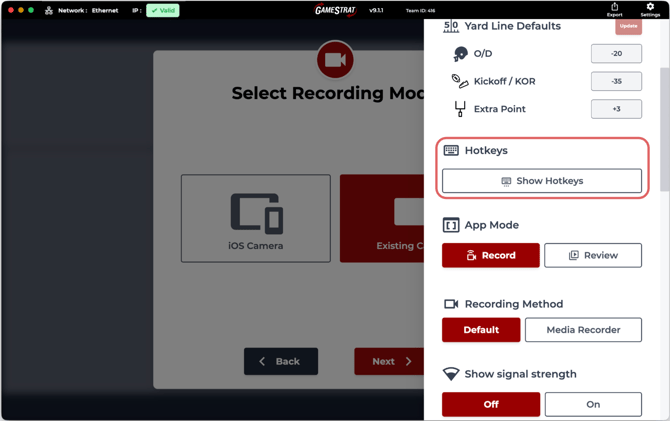The width and height of the screenshot is (670, 421).
Task: Turn signal strength Off
Action: tap(491, 404)
